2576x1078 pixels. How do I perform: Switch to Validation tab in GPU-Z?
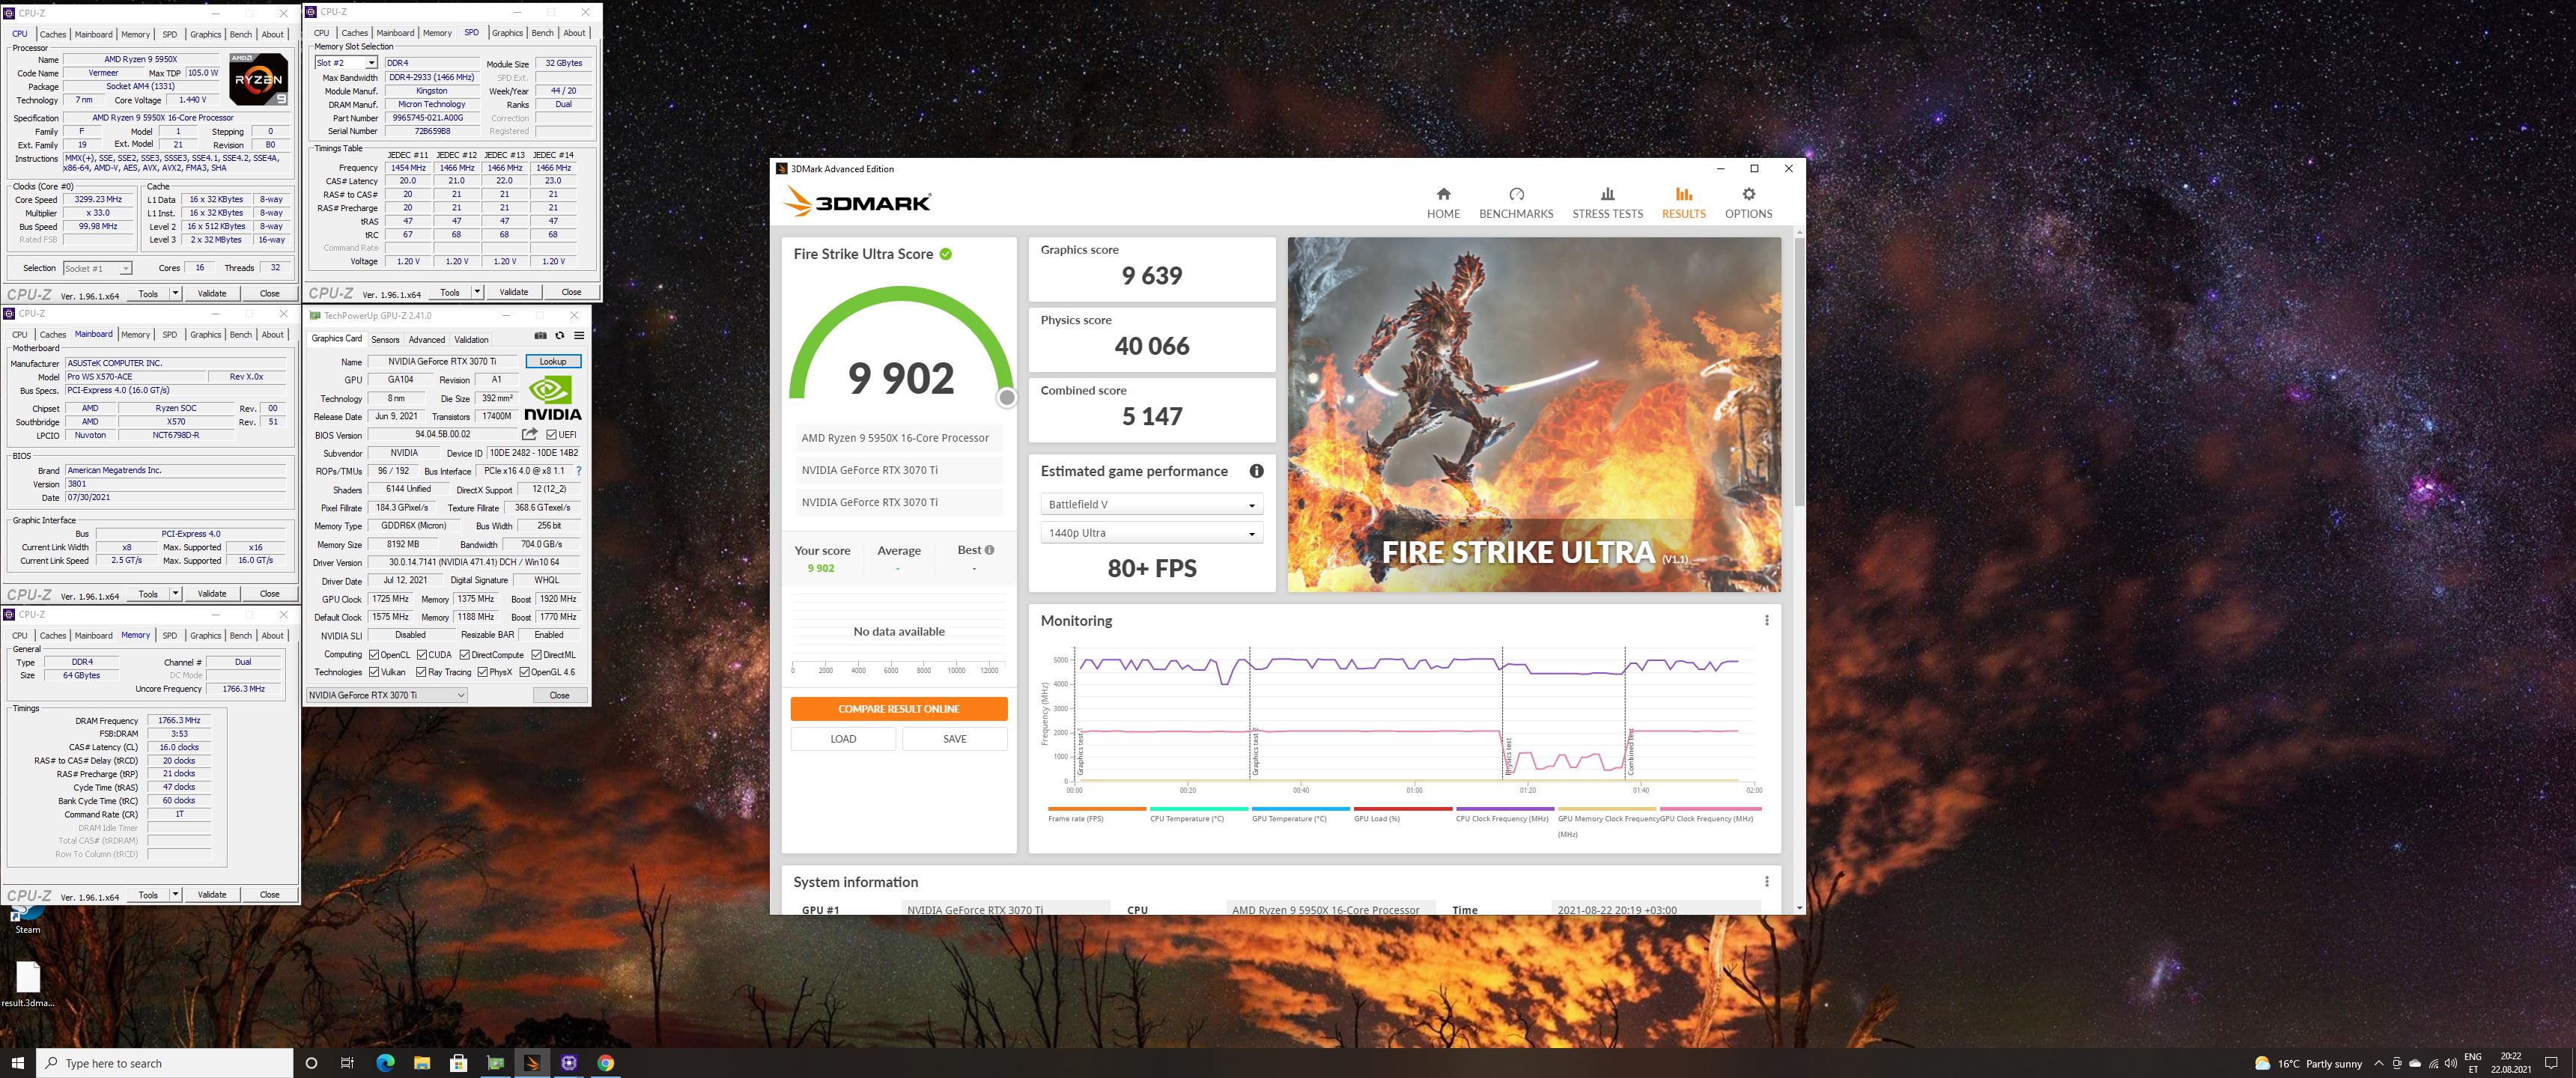pos(472,339)
